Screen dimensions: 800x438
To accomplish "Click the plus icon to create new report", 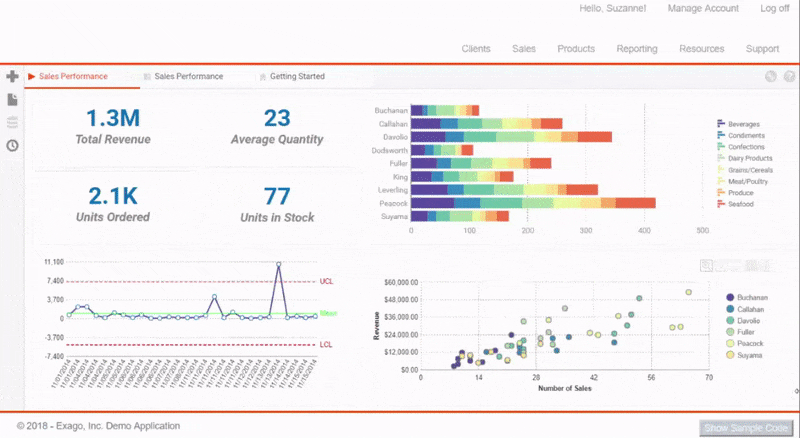I will (12, 77).
